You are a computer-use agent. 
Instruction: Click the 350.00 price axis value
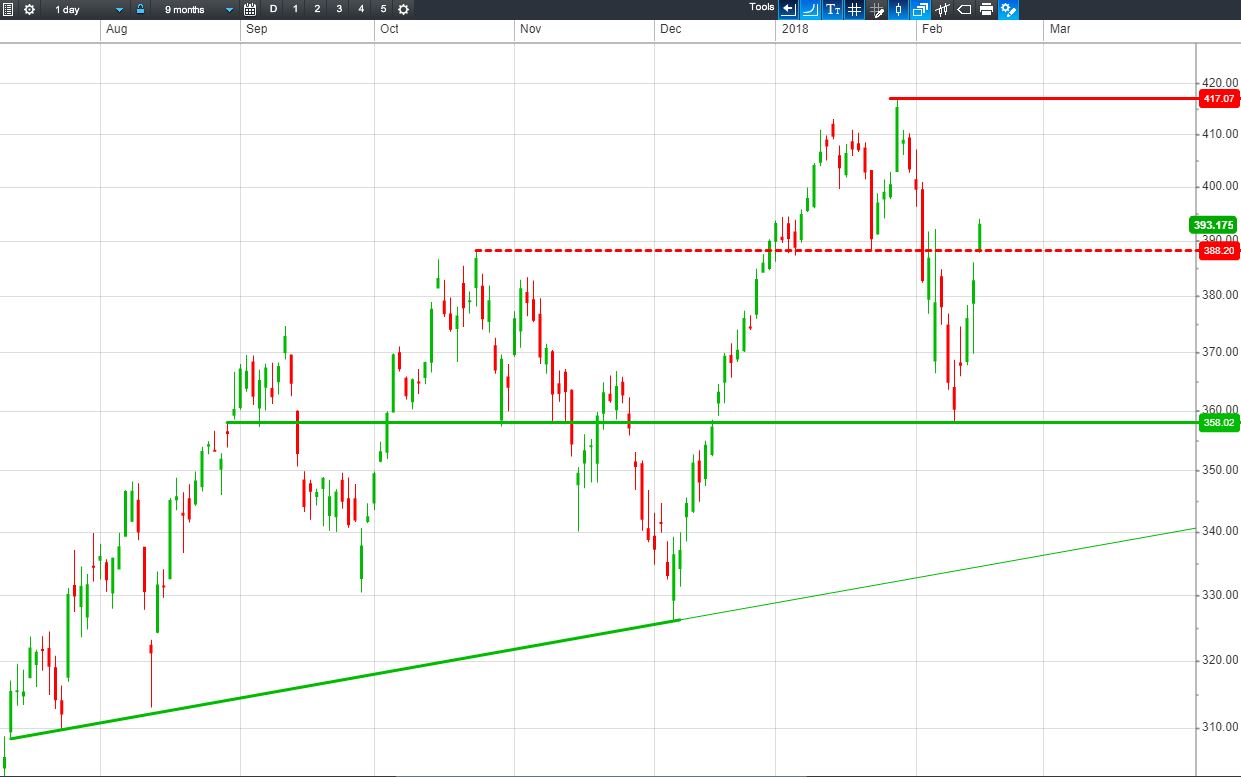tap(1221, 470)
